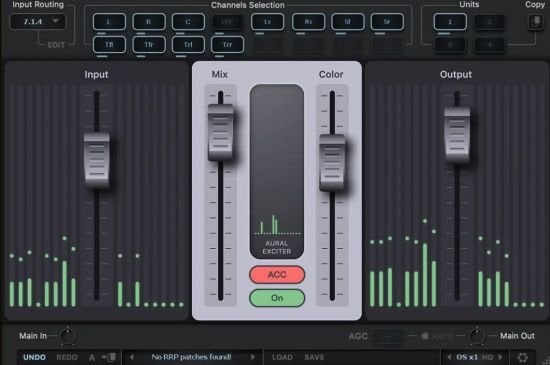Click the REDO button

[67, 357]
